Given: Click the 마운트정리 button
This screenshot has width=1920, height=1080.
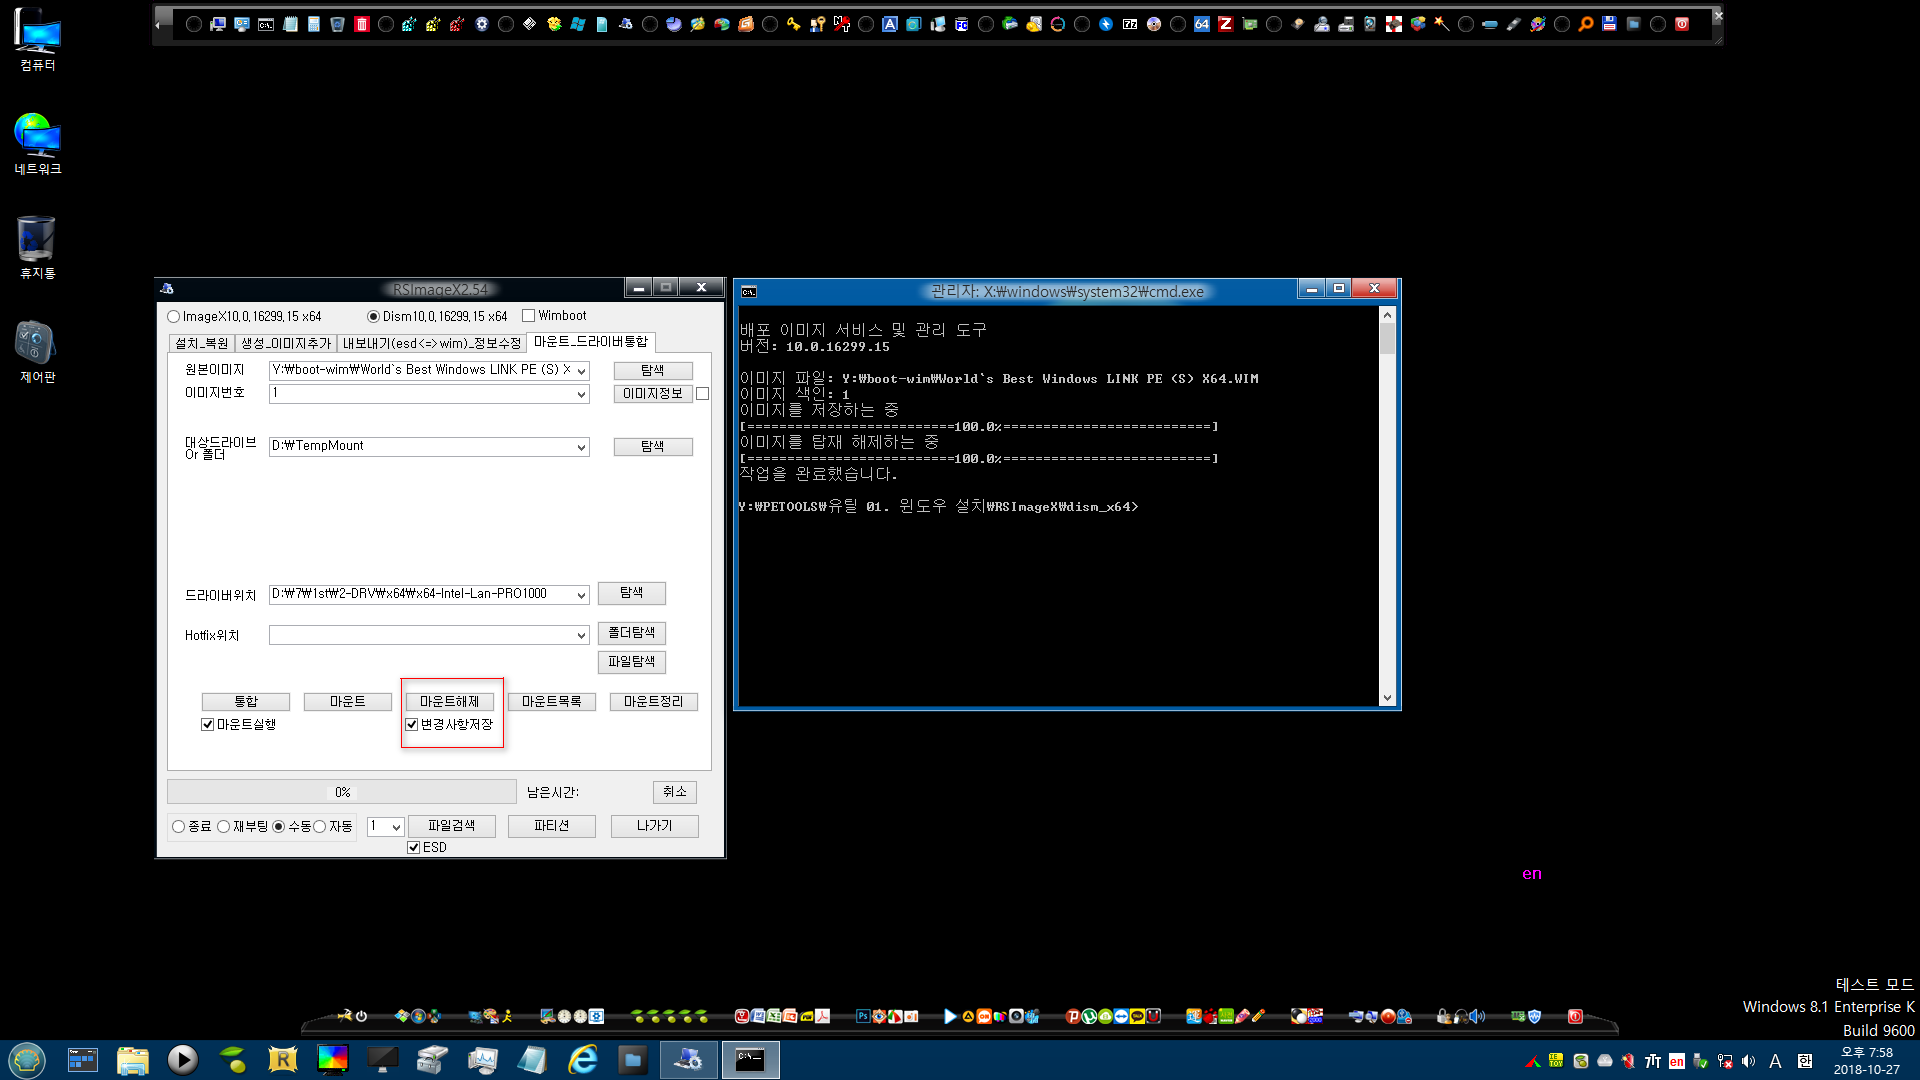Looking at the screenshot, I should pos(654,702).
